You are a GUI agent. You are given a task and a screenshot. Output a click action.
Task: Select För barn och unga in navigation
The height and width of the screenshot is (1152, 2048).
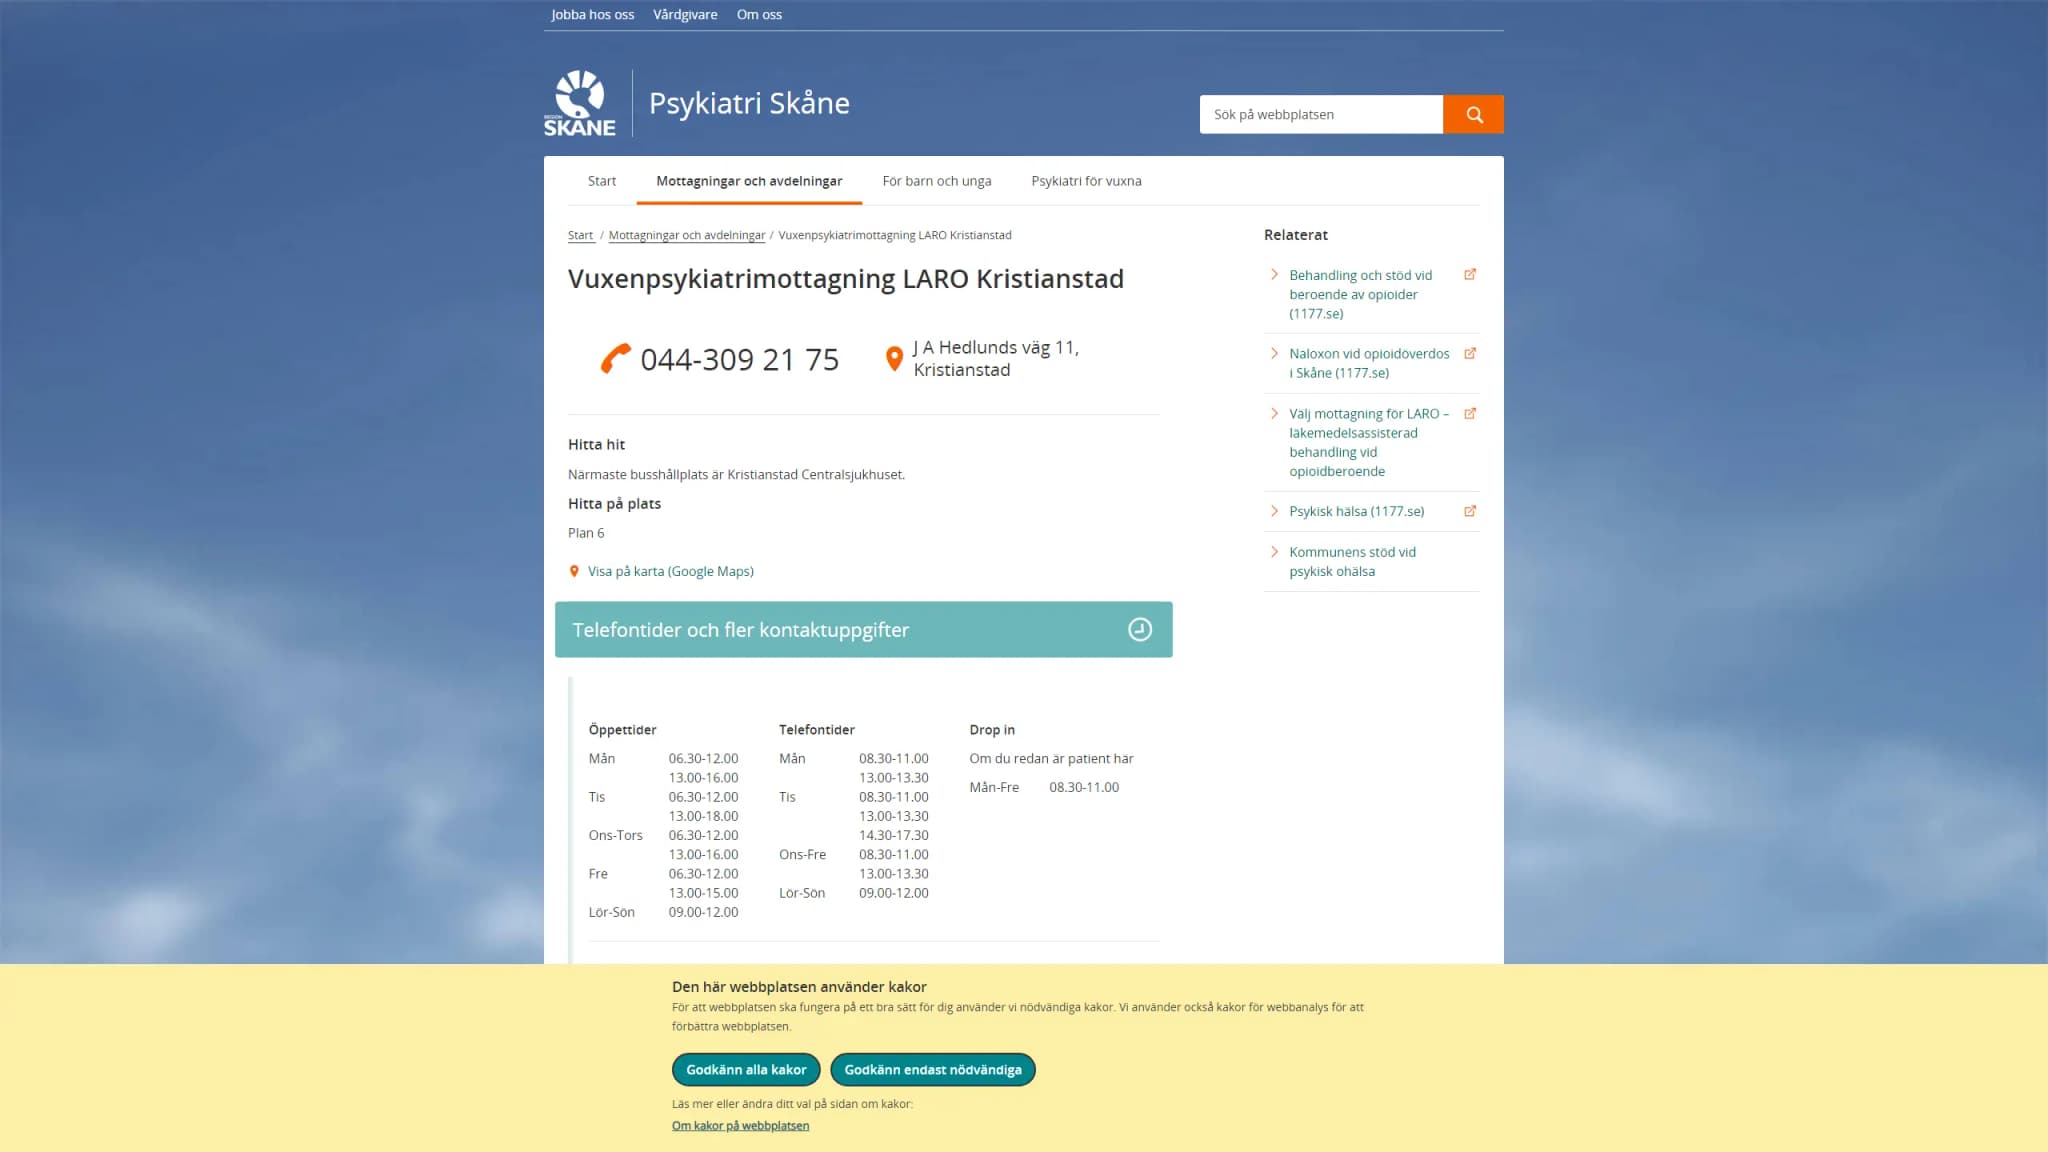pyautogui.click(x=937, y=181)
